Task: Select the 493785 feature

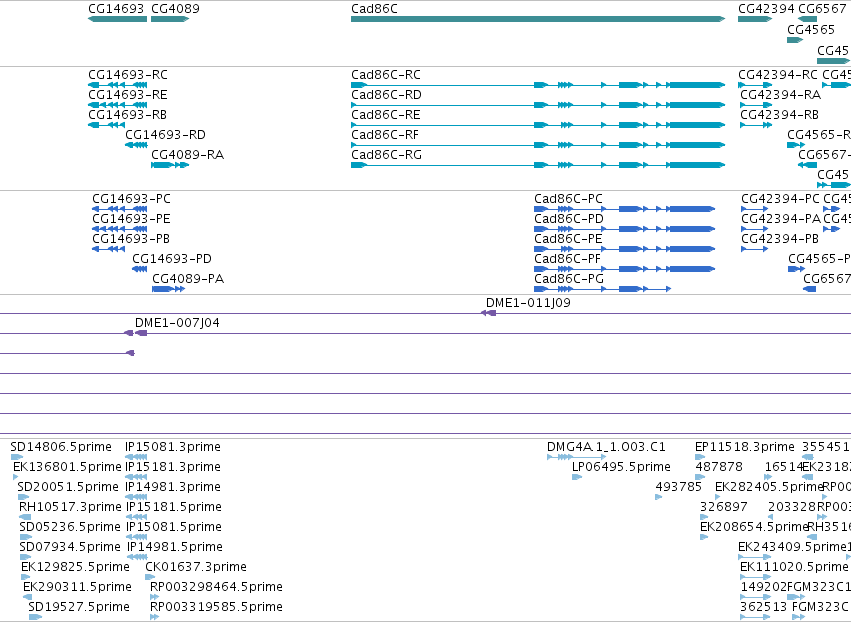Action: coord(658,497)
